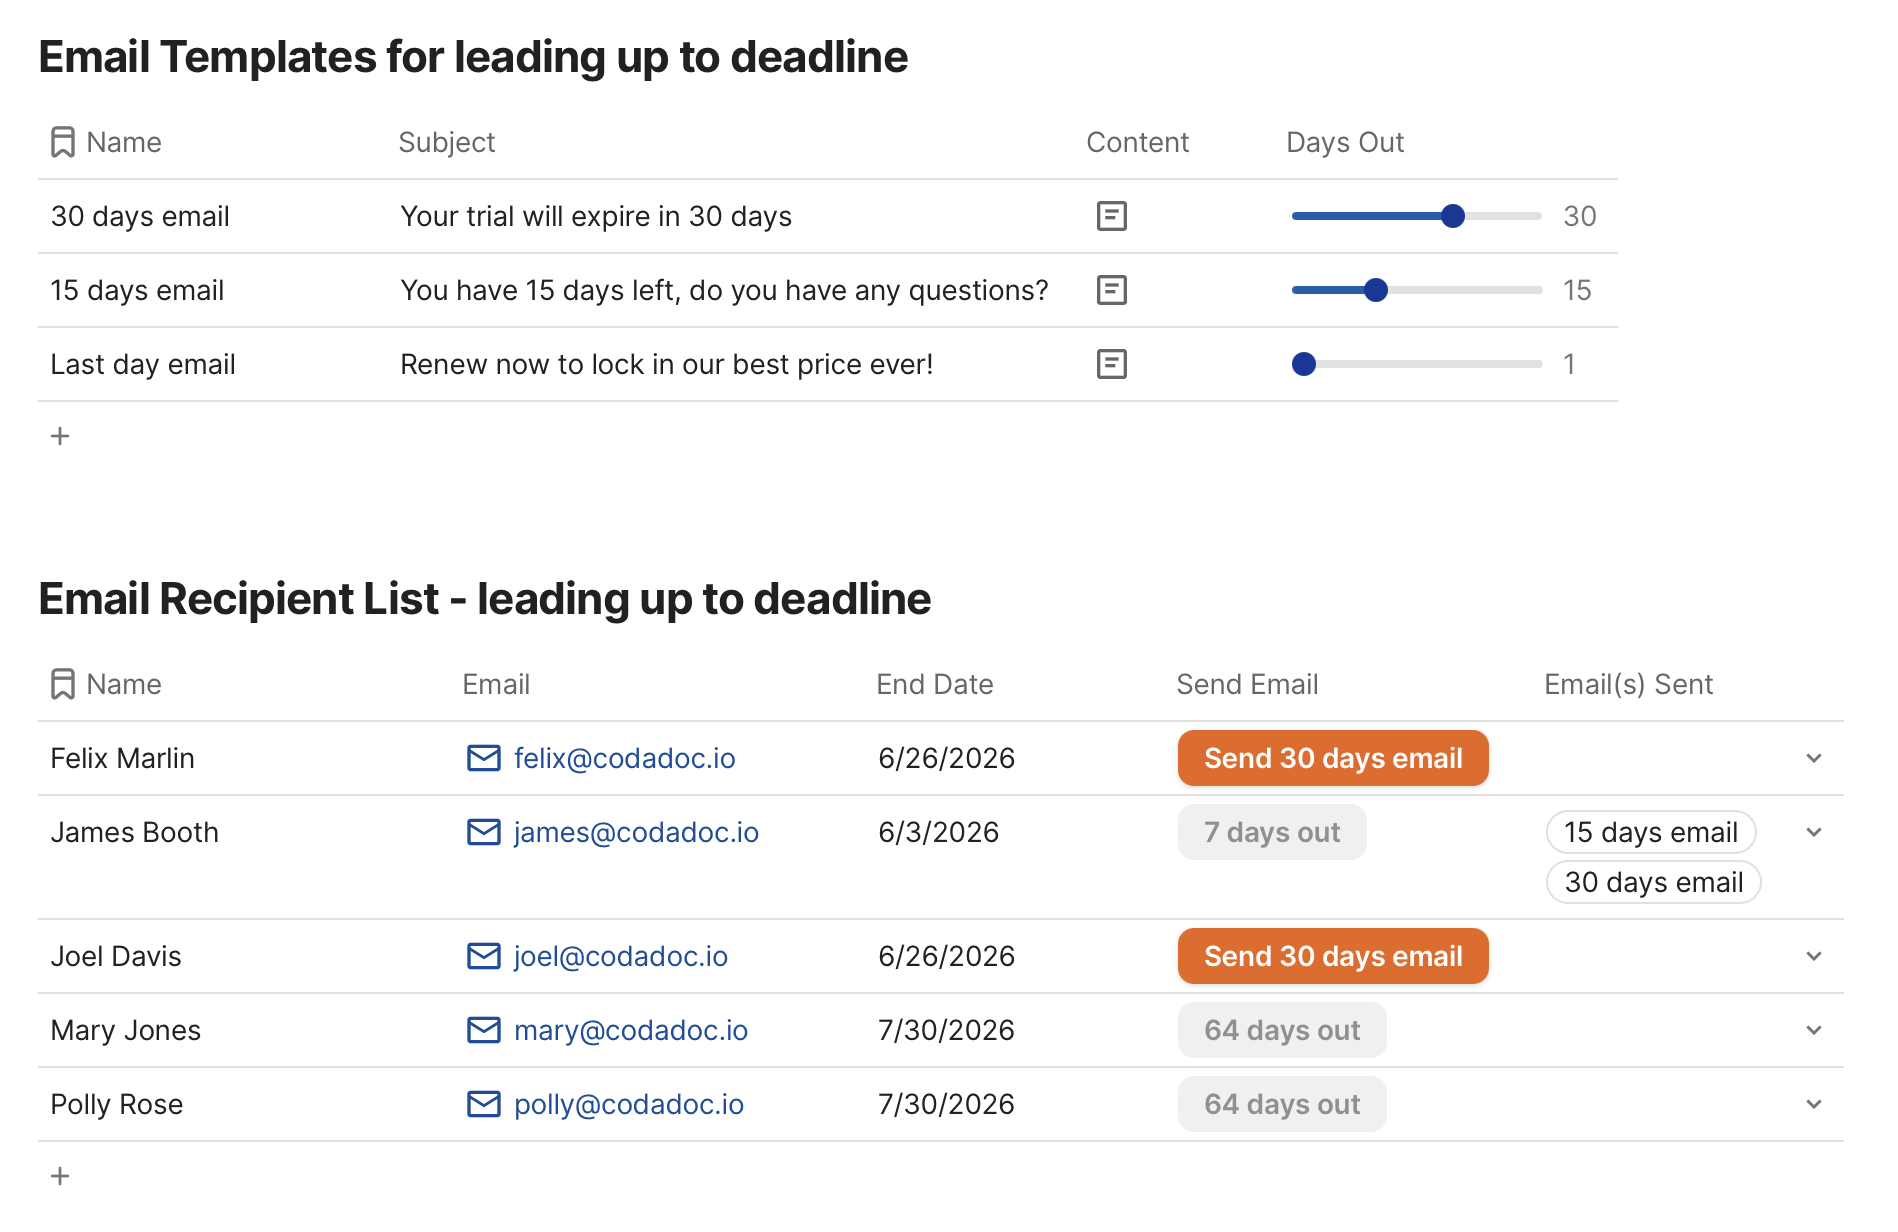
Task: Click bookmark icon in Recipient List Name header
Action: coord(63,684)
